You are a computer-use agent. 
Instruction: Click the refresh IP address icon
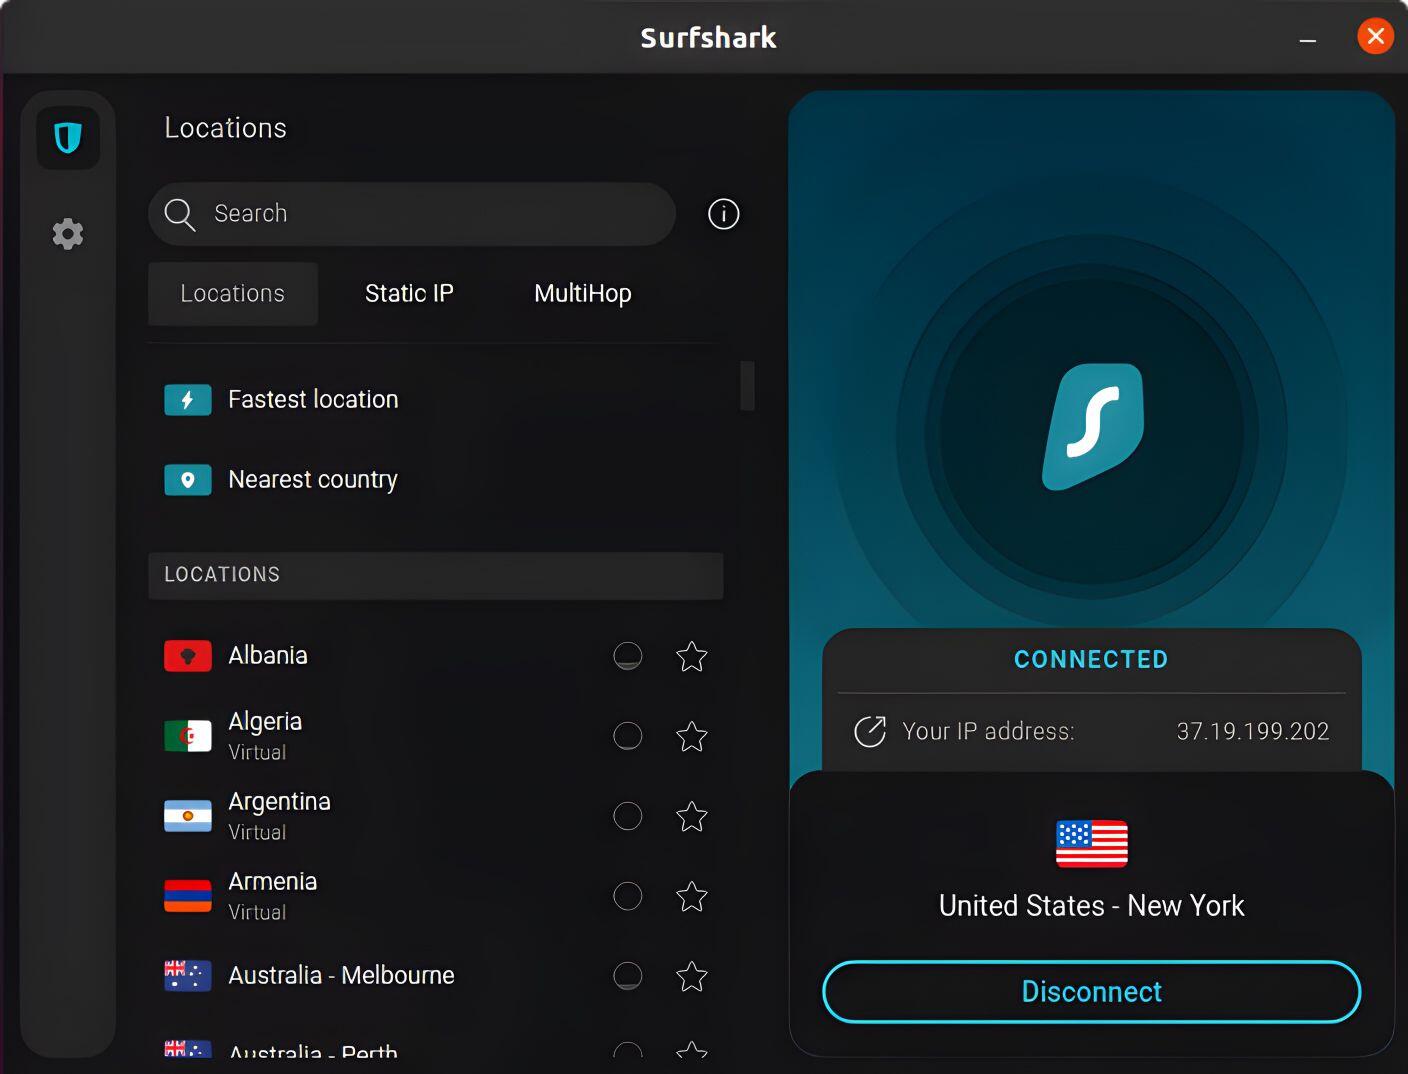click(869, 732)
